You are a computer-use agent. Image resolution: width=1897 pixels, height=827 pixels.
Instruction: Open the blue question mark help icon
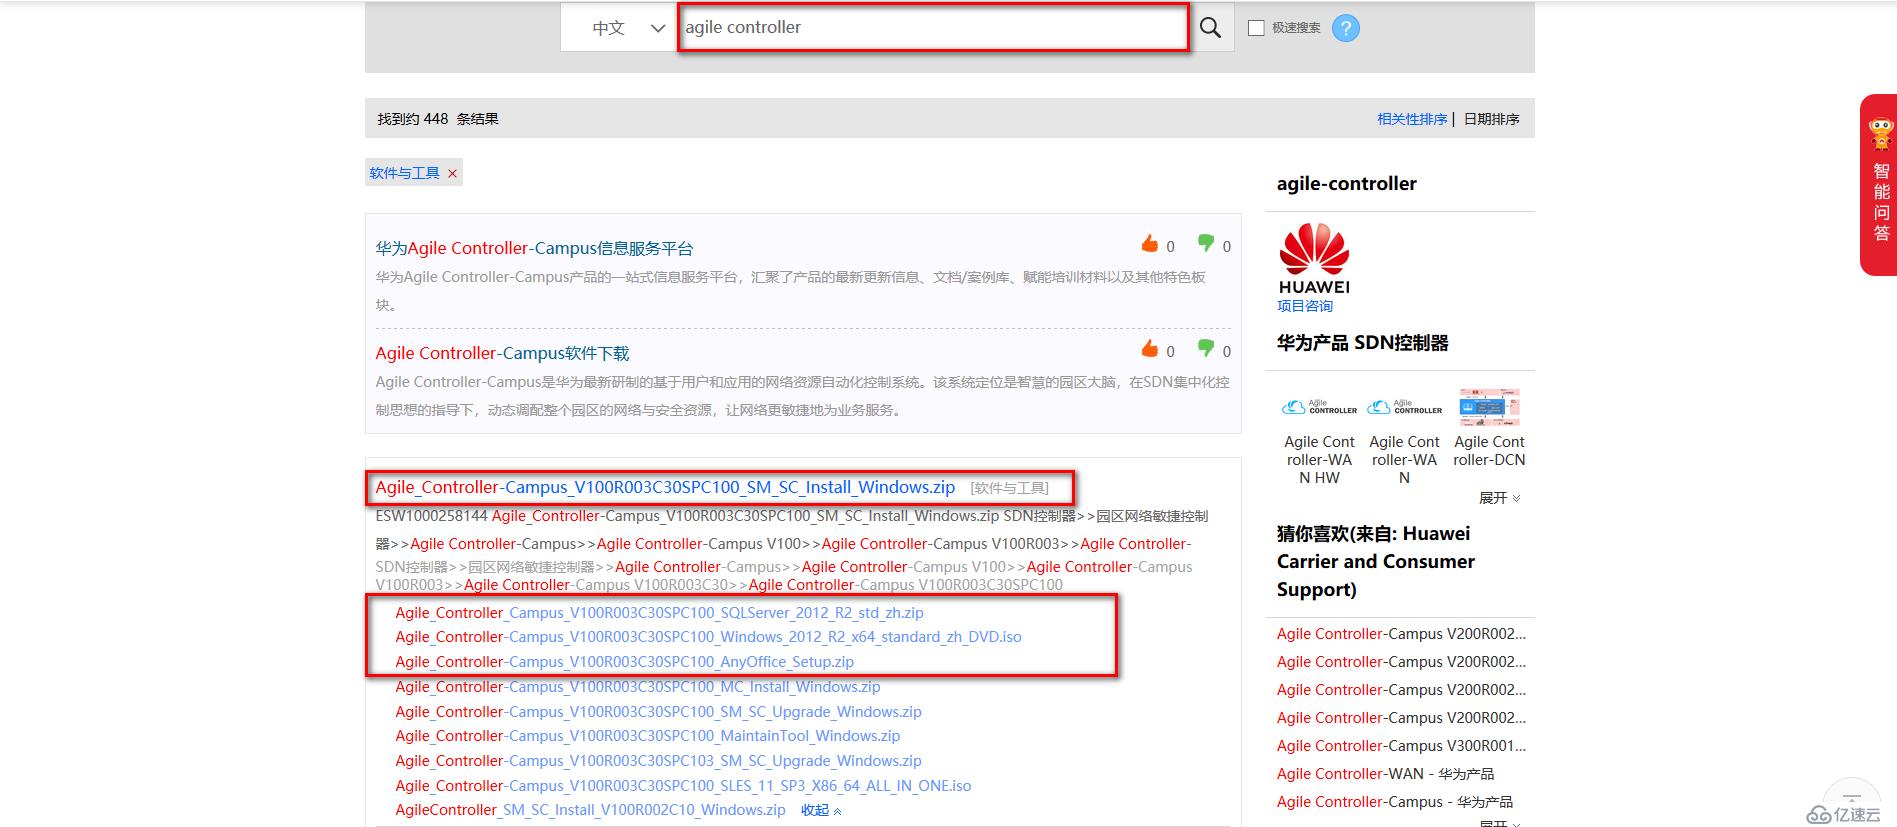click(1346, 28)
